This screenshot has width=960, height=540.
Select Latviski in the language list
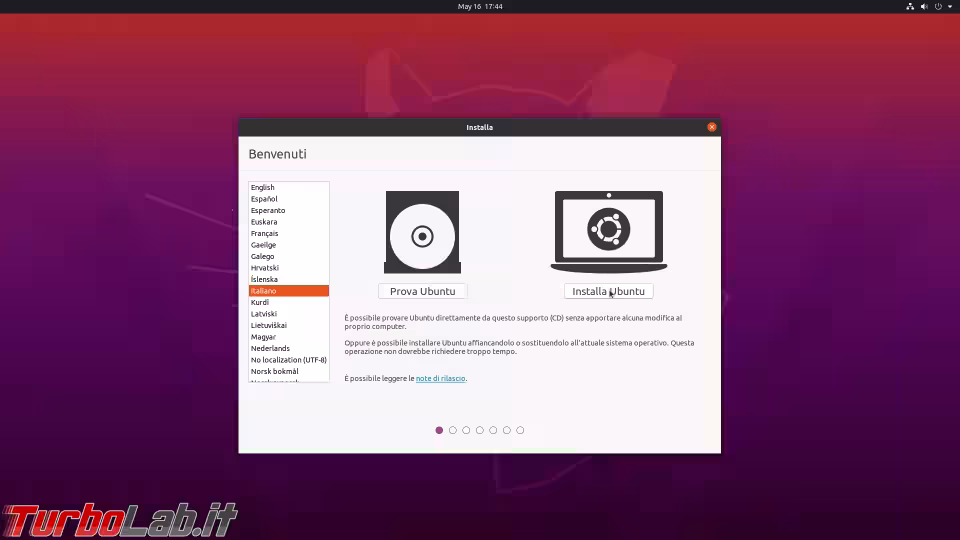pos(289,313)
